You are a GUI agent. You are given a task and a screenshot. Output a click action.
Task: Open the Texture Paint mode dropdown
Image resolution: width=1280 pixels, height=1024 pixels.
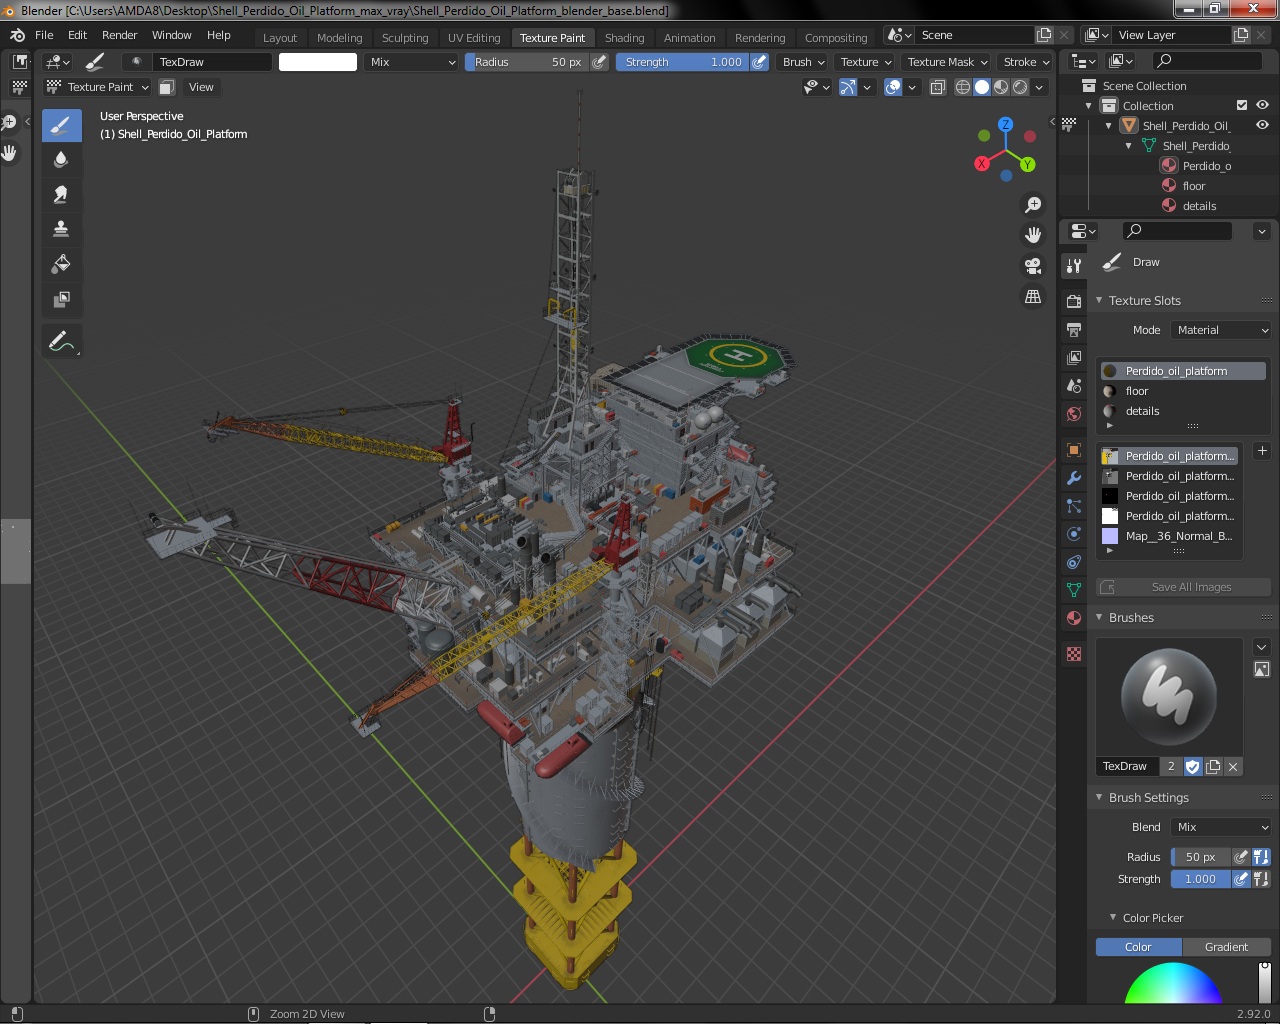click(97, 87)
